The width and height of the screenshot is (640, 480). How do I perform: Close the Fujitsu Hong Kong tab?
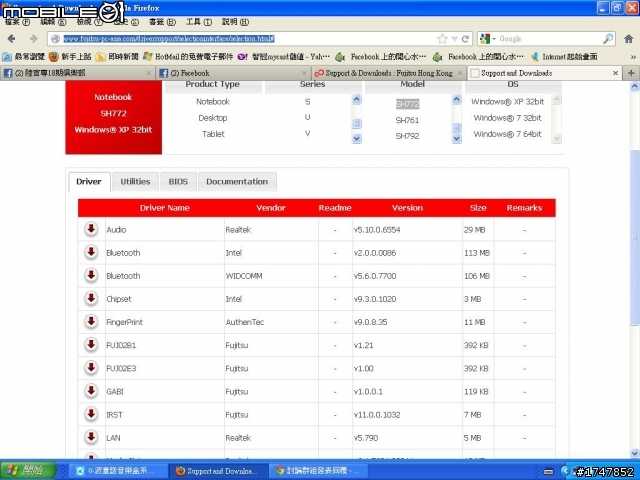click(x=460, y=73)
